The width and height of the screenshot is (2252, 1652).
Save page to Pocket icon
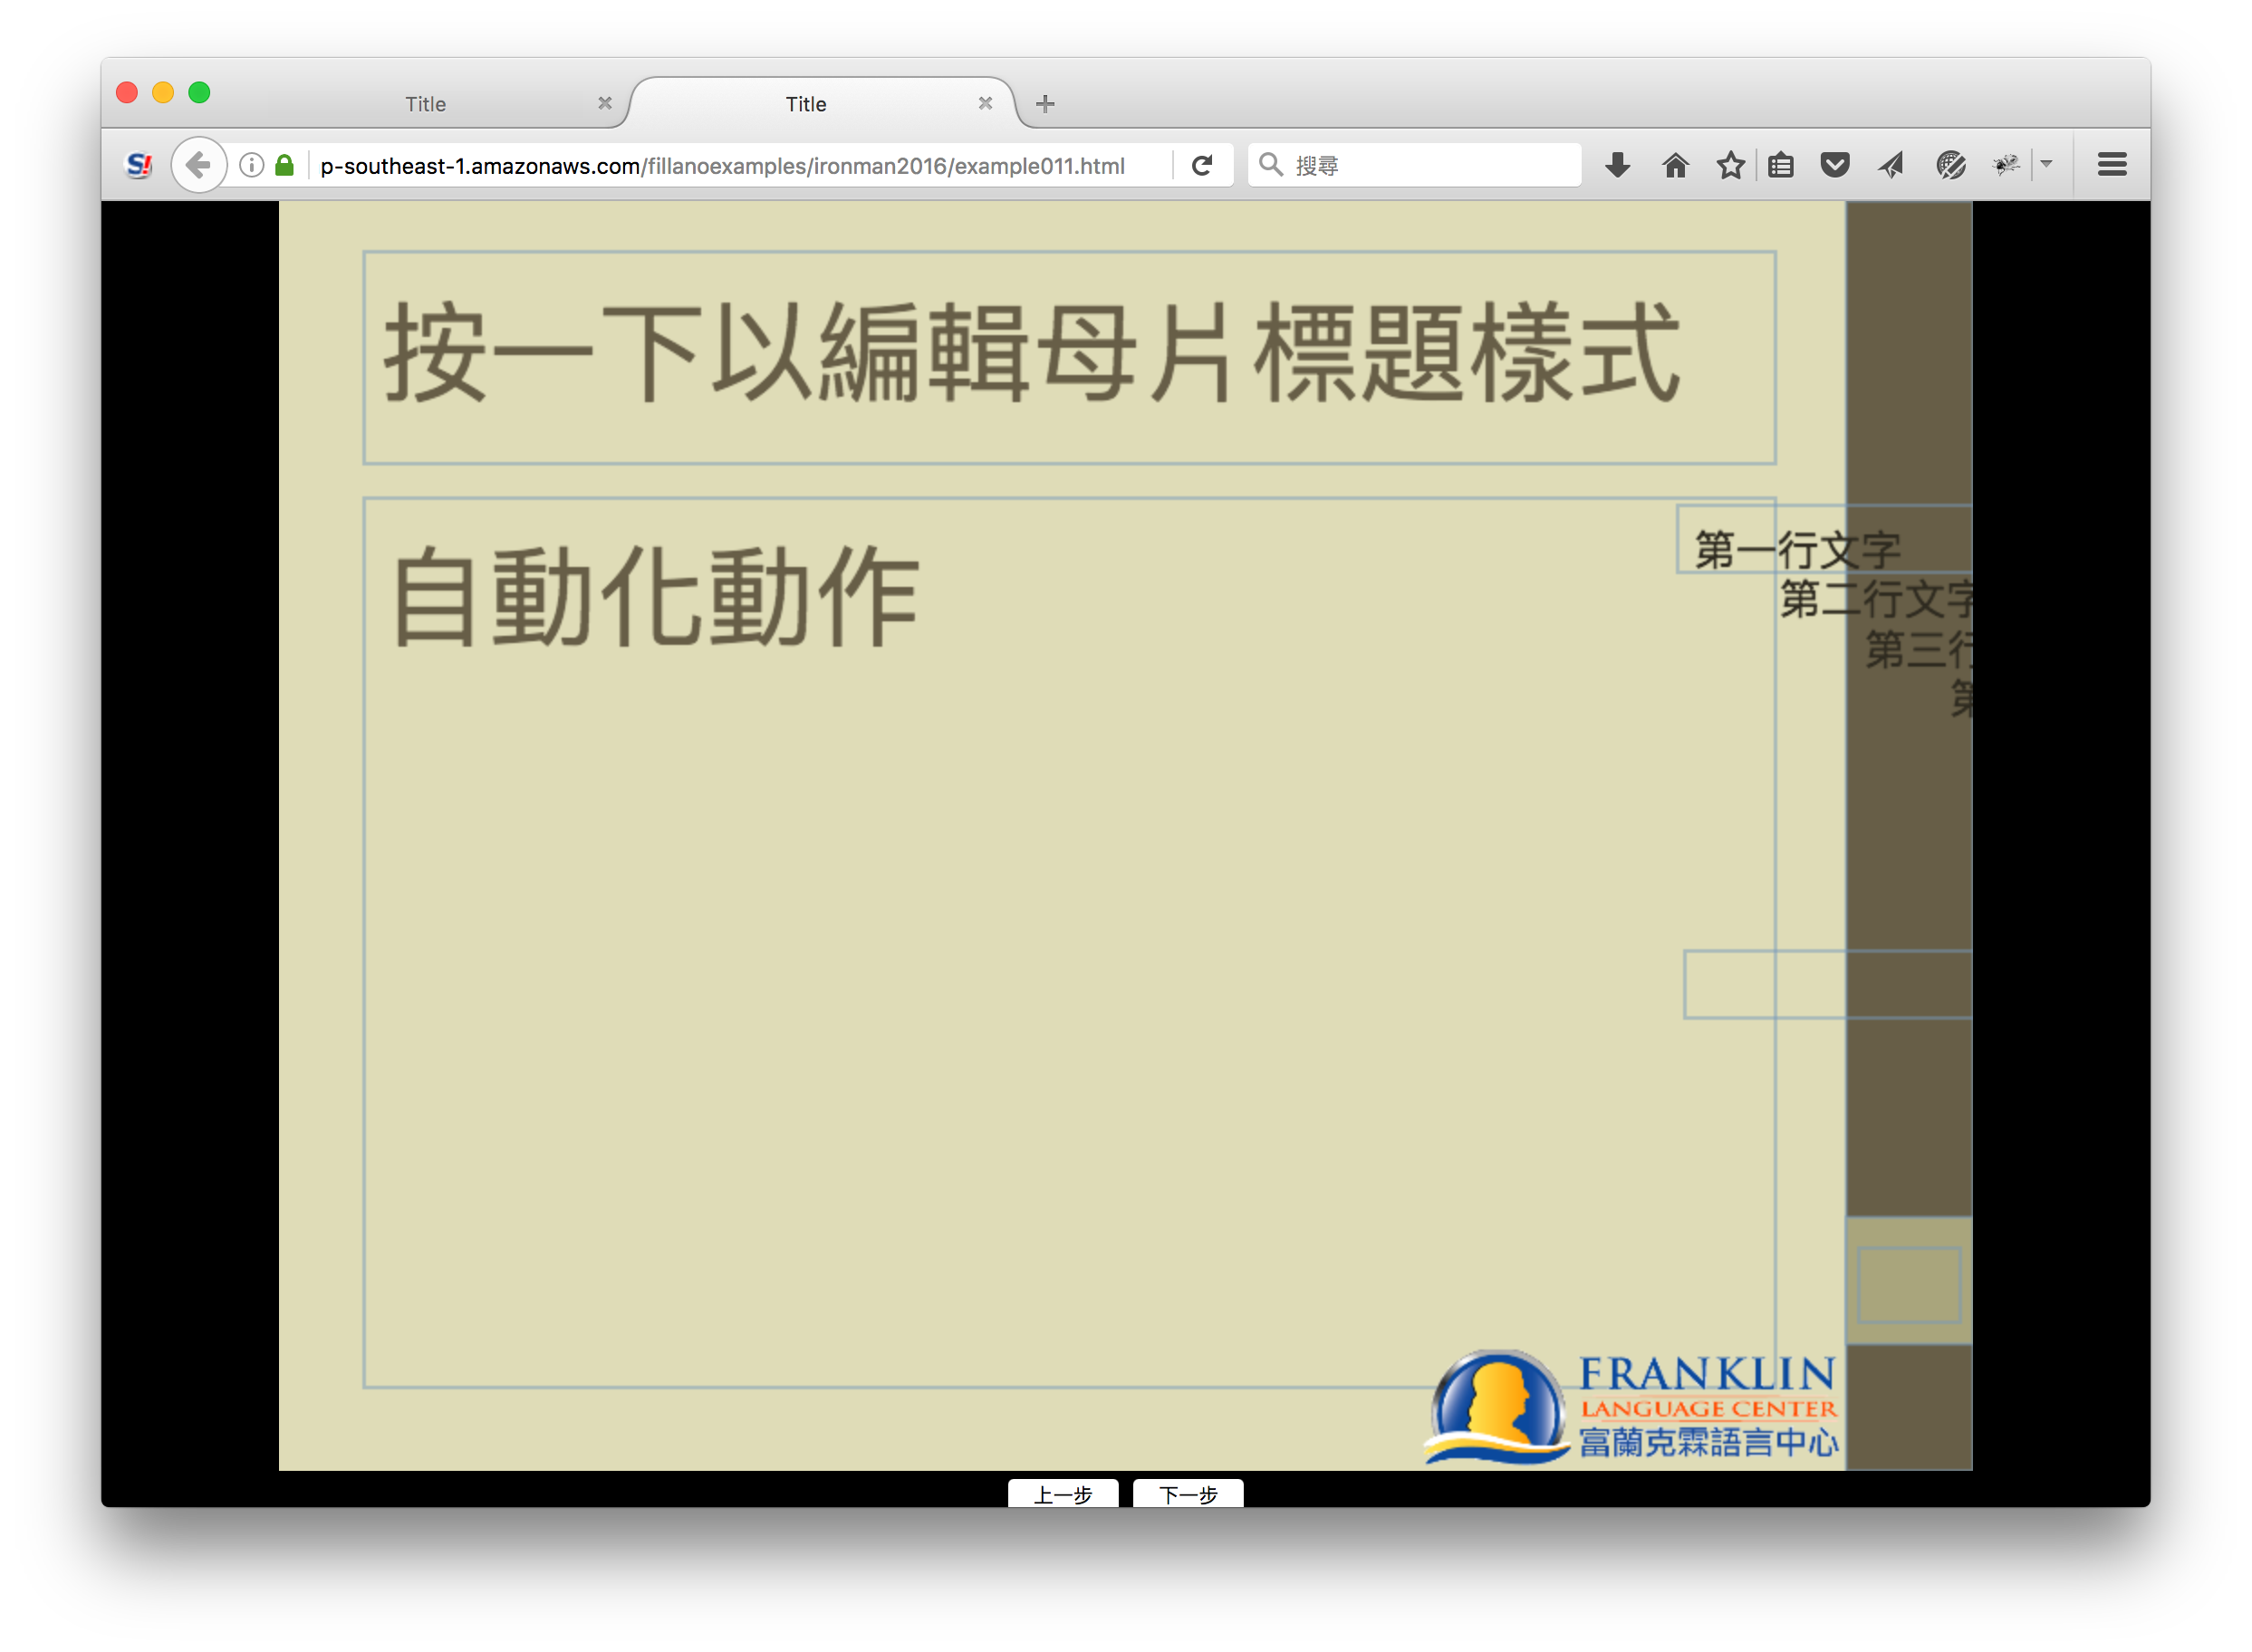coord(1834,165)
